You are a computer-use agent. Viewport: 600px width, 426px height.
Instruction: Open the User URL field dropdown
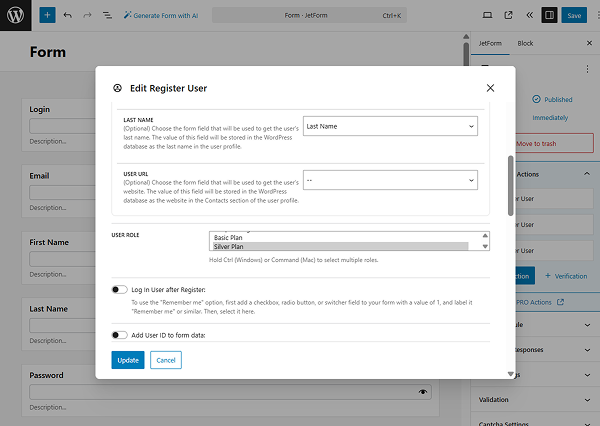[390, 180]
